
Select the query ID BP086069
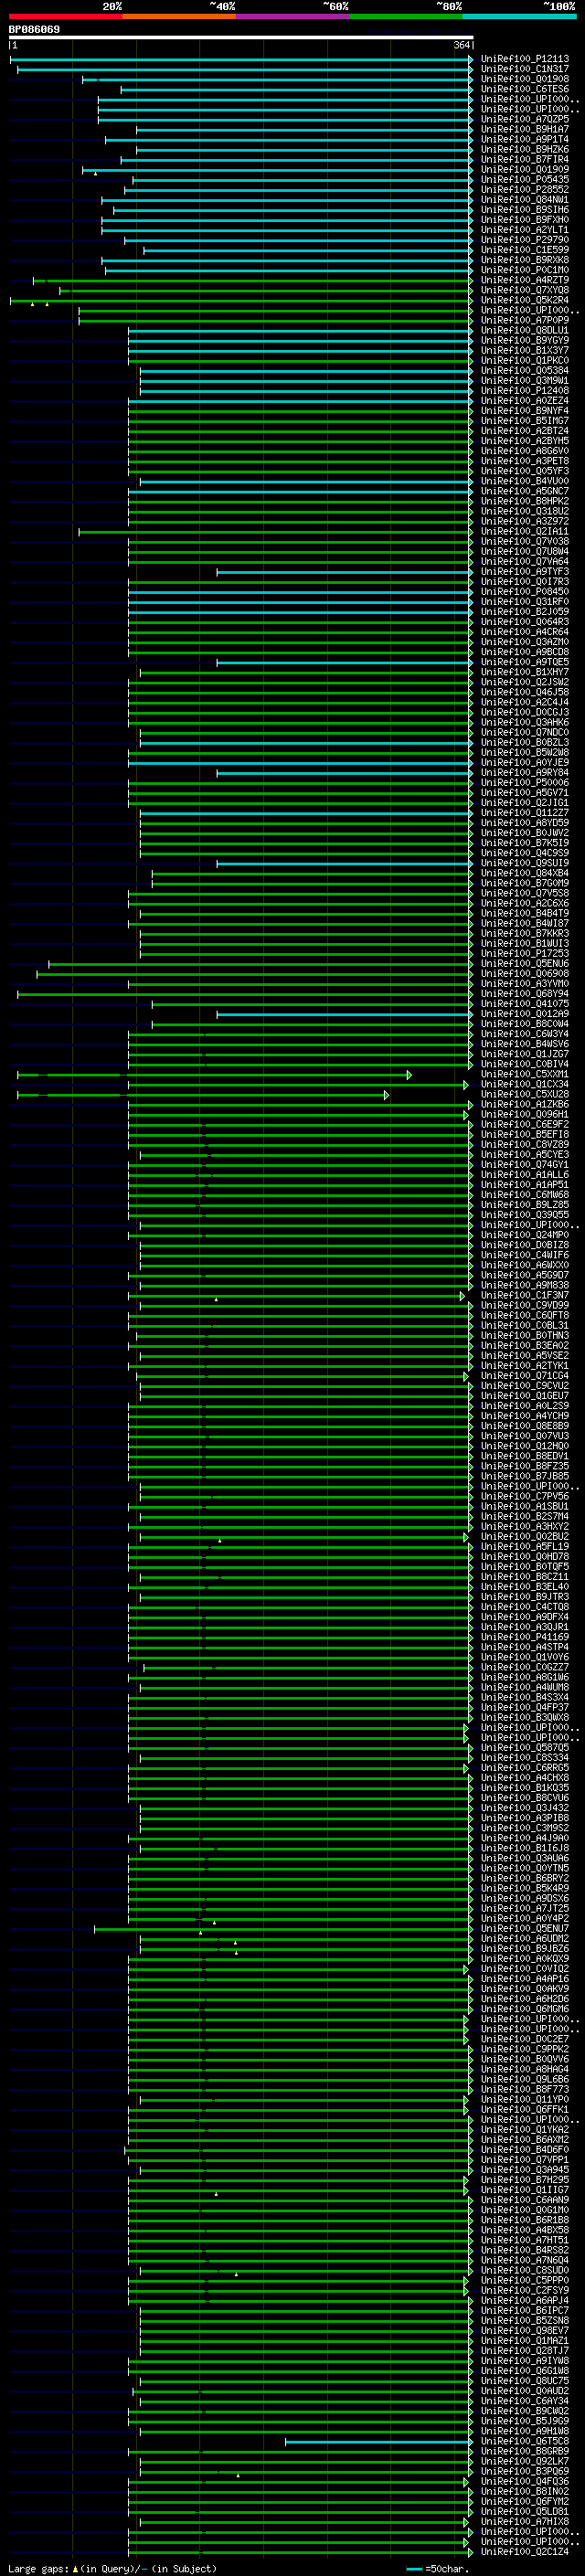pyautogui.click(x=34, y=30)
